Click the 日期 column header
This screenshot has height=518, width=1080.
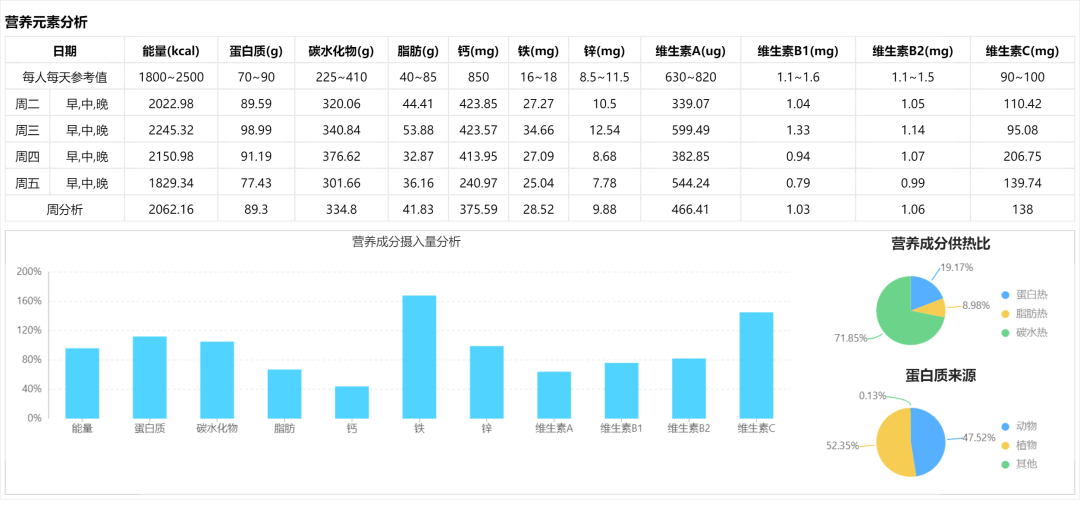(x=65, y=50)
